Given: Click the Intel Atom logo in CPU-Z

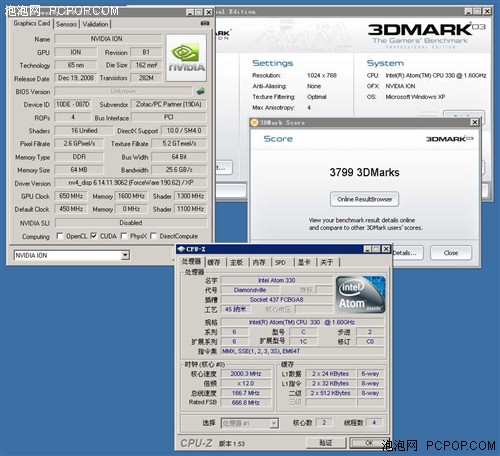Looking at the screenshot, I should [360, 294].
